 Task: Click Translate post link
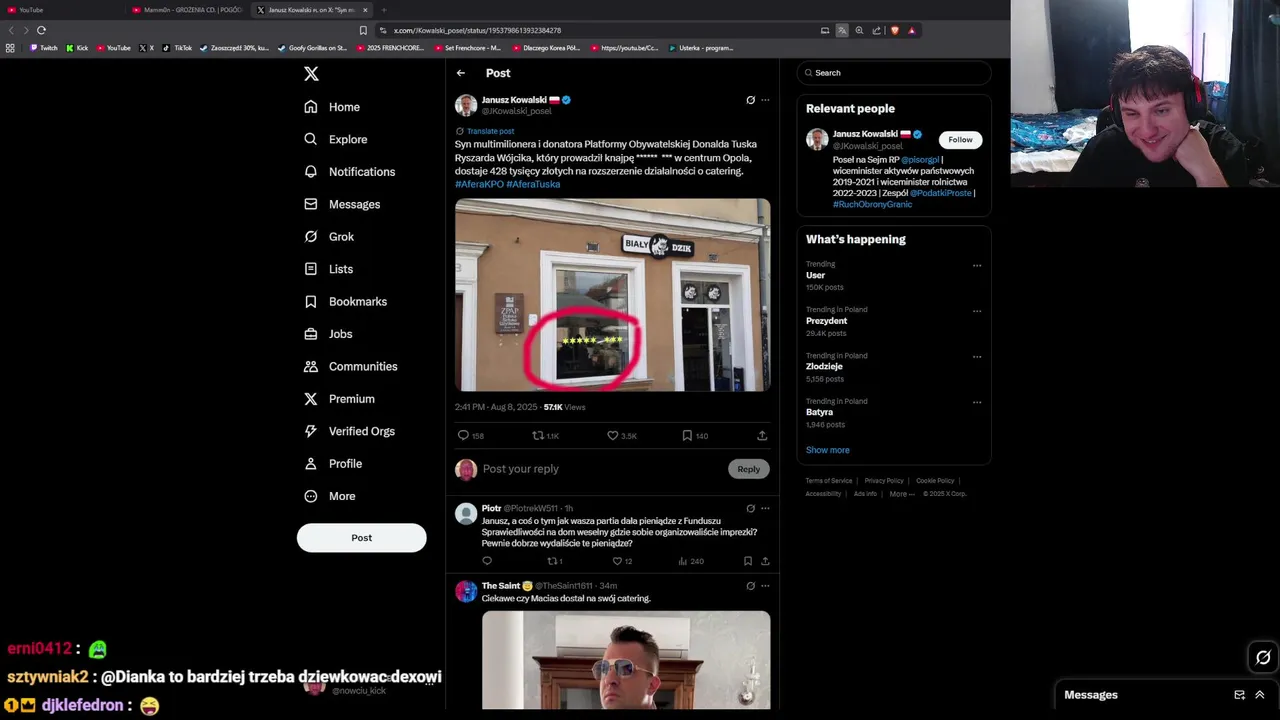point(490,131)
